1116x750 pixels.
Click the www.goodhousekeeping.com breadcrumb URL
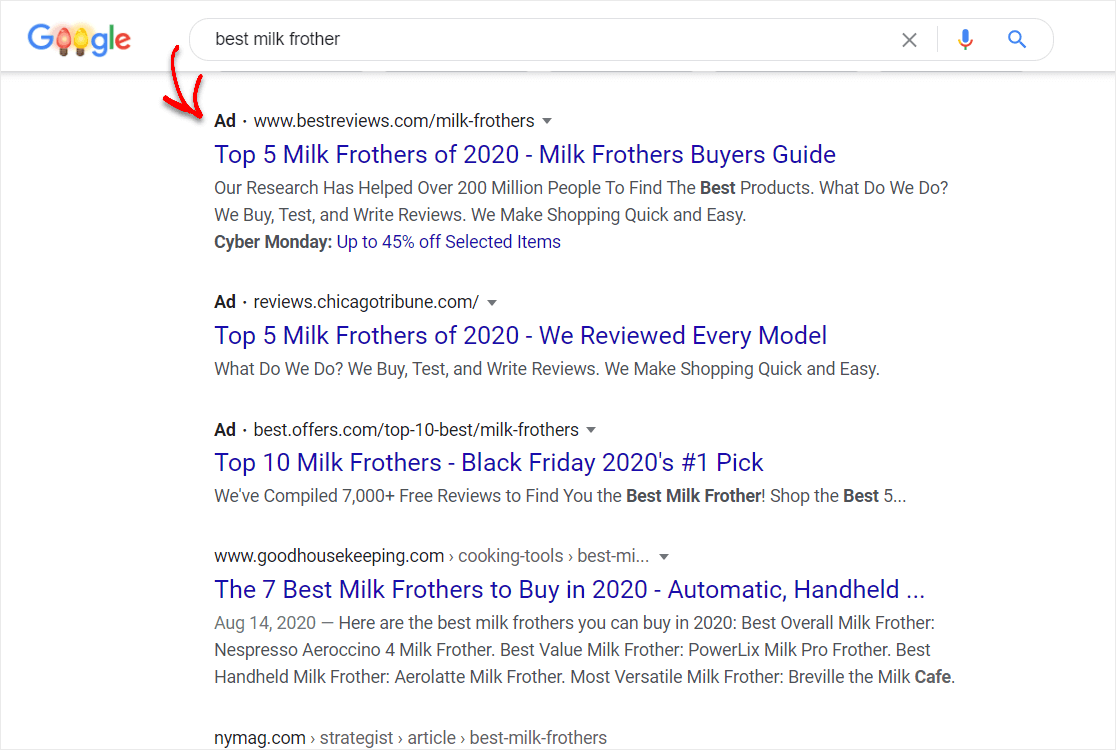[431, 556]
